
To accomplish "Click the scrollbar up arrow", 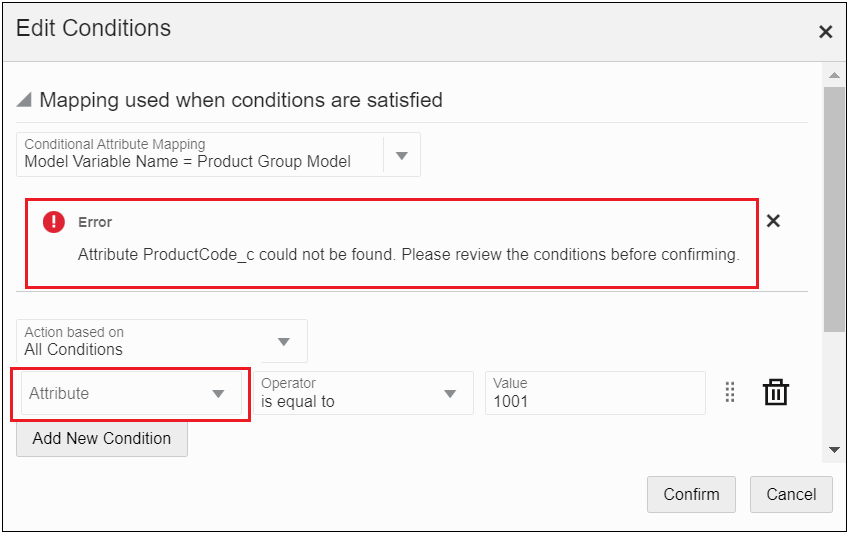I will click(834, 75).
